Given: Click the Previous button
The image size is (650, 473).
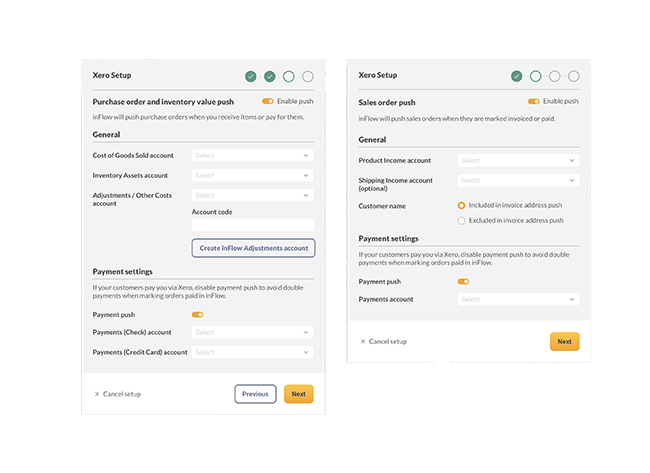Looking at the screenshot, I should click(255, 394).
